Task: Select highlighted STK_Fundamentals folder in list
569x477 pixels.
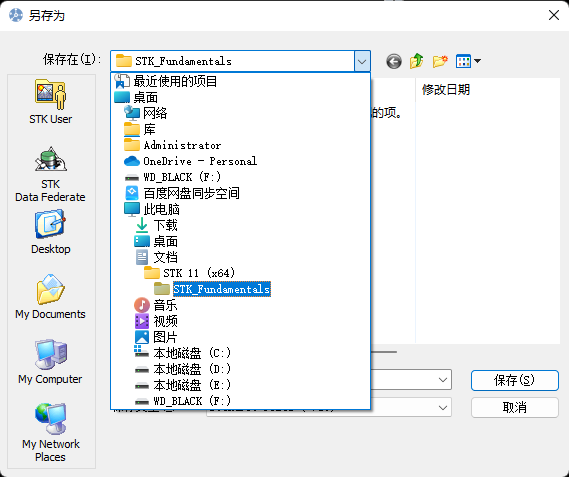Action: click(x=212, y=289)
